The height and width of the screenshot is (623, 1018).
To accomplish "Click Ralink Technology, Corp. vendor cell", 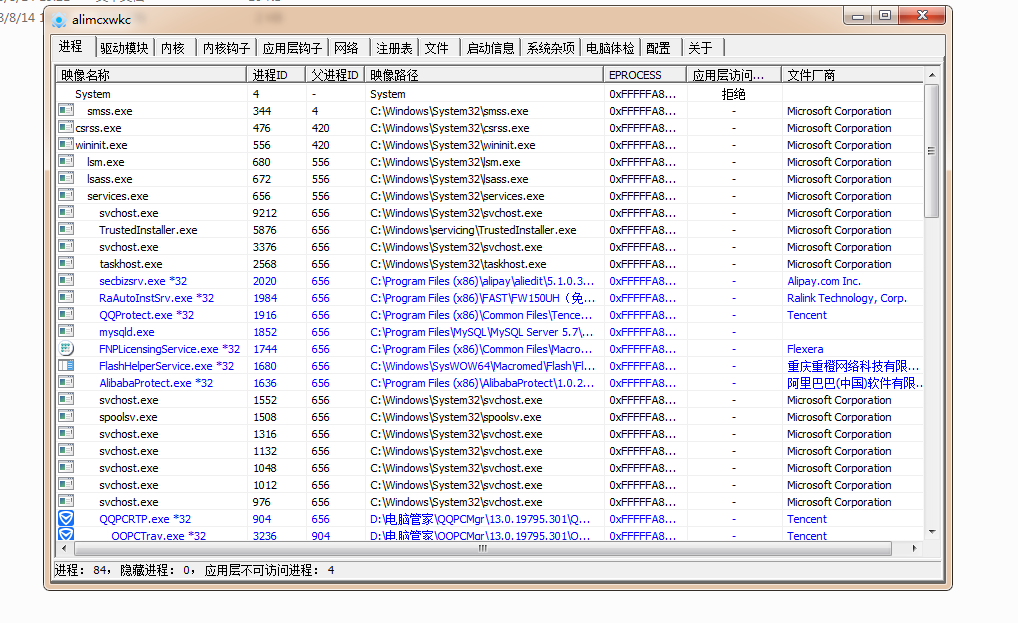I will [x=847, y=298].
